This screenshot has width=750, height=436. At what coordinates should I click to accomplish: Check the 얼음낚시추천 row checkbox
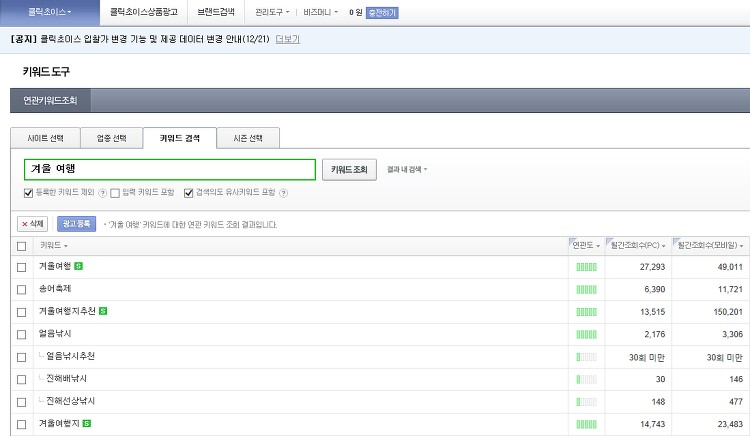tap(22, 357)
